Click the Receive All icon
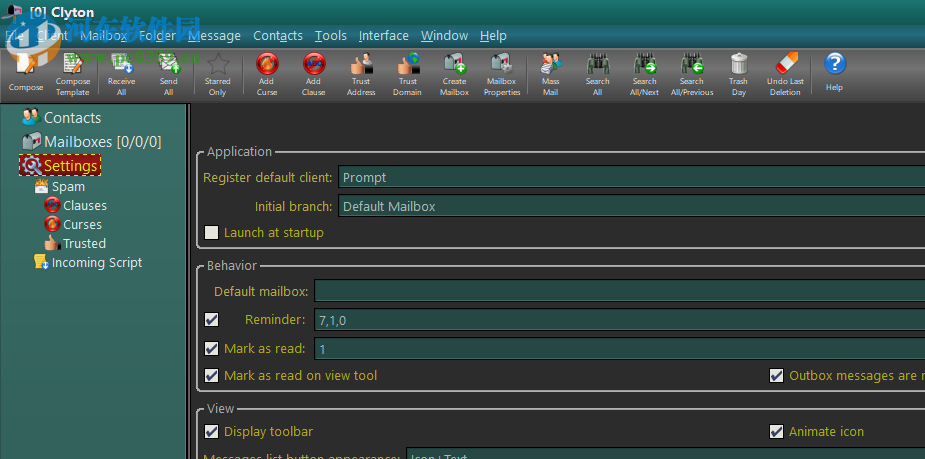This screenshot has width=925, height=459. tap(122, 63)
